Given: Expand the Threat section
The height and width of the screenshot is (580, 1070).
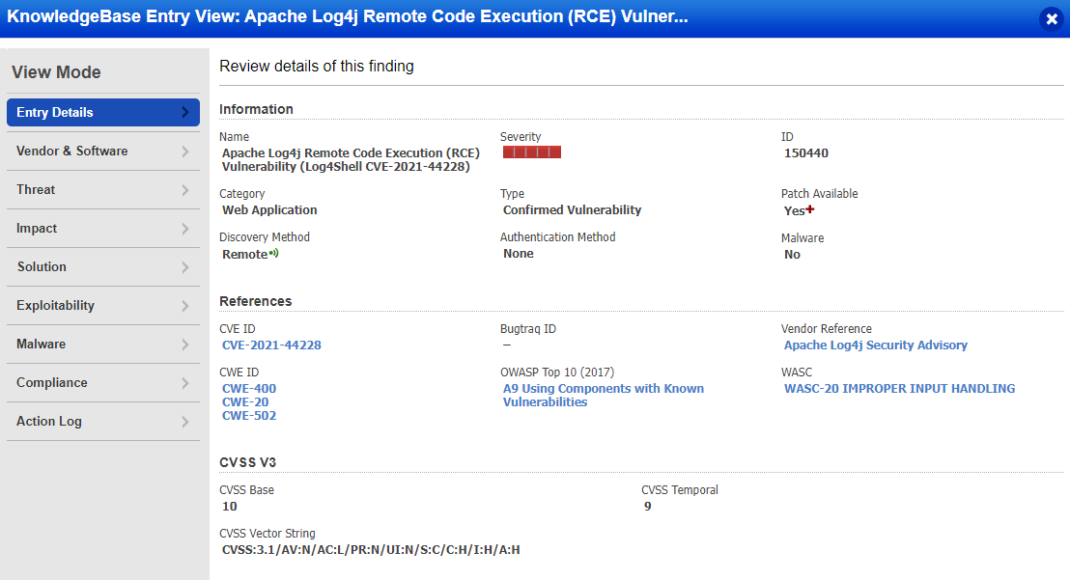Looking at the screenshot, I should [103, 189].
